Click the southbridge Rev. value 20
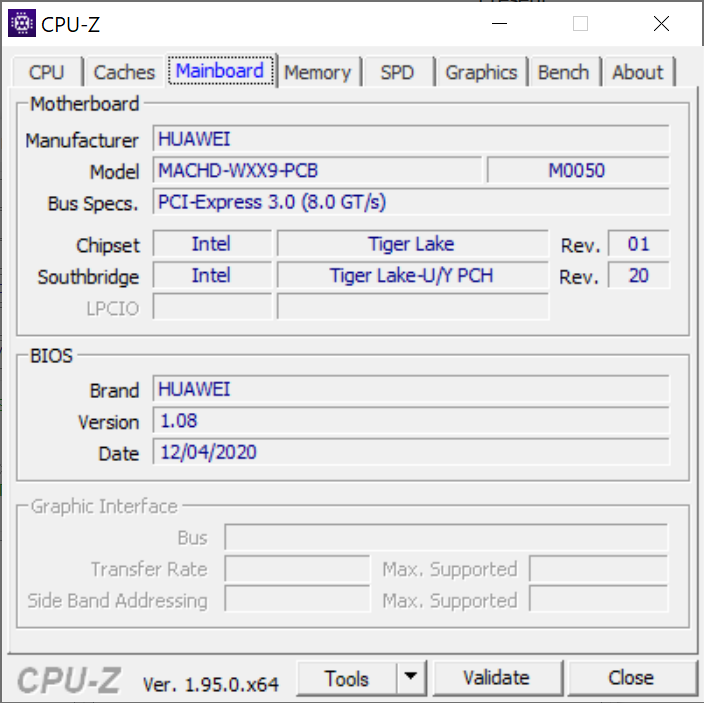Viewport: 704px width, 703px height. pyautogui.click(x=638, y=275)
